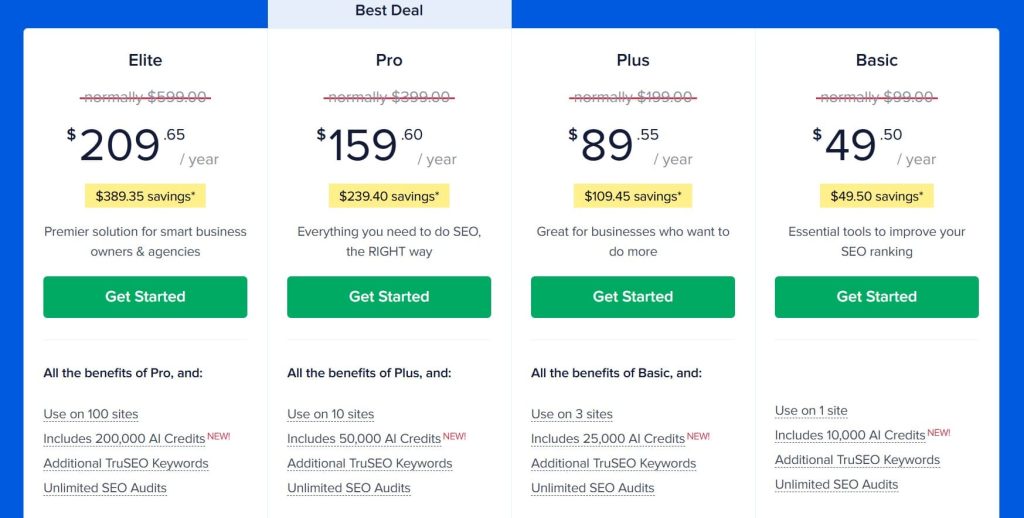Screen dimensions: 1024x518
Task: Click Get Started under the Pro plan
Action: coord(389,297)
